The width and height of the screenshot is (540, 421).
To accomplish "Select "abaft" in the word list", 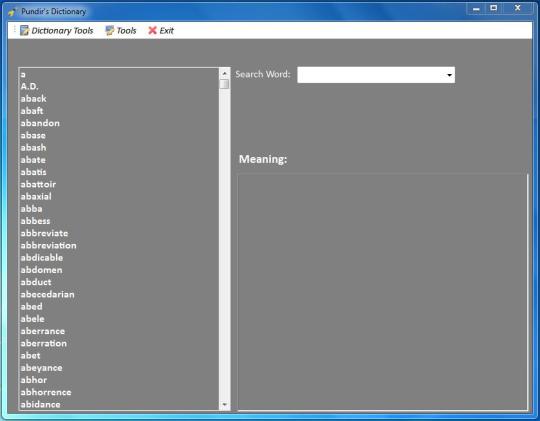I will click(x=32, y=111).
